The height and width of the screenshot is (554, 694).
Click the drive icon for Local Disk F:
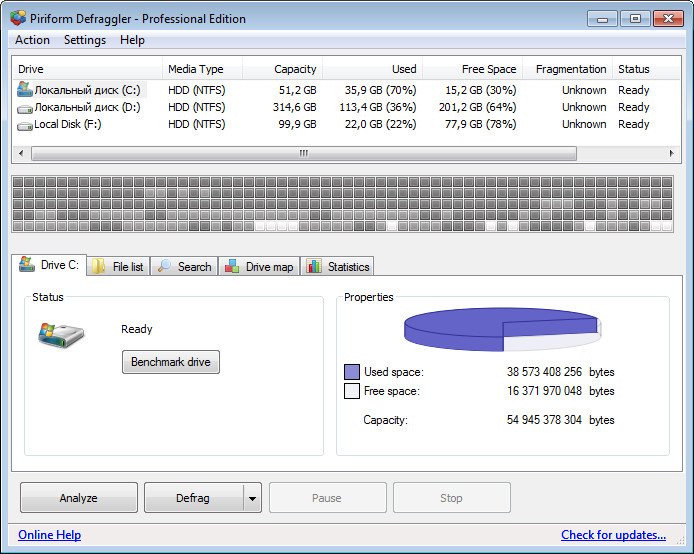[25, 126]
